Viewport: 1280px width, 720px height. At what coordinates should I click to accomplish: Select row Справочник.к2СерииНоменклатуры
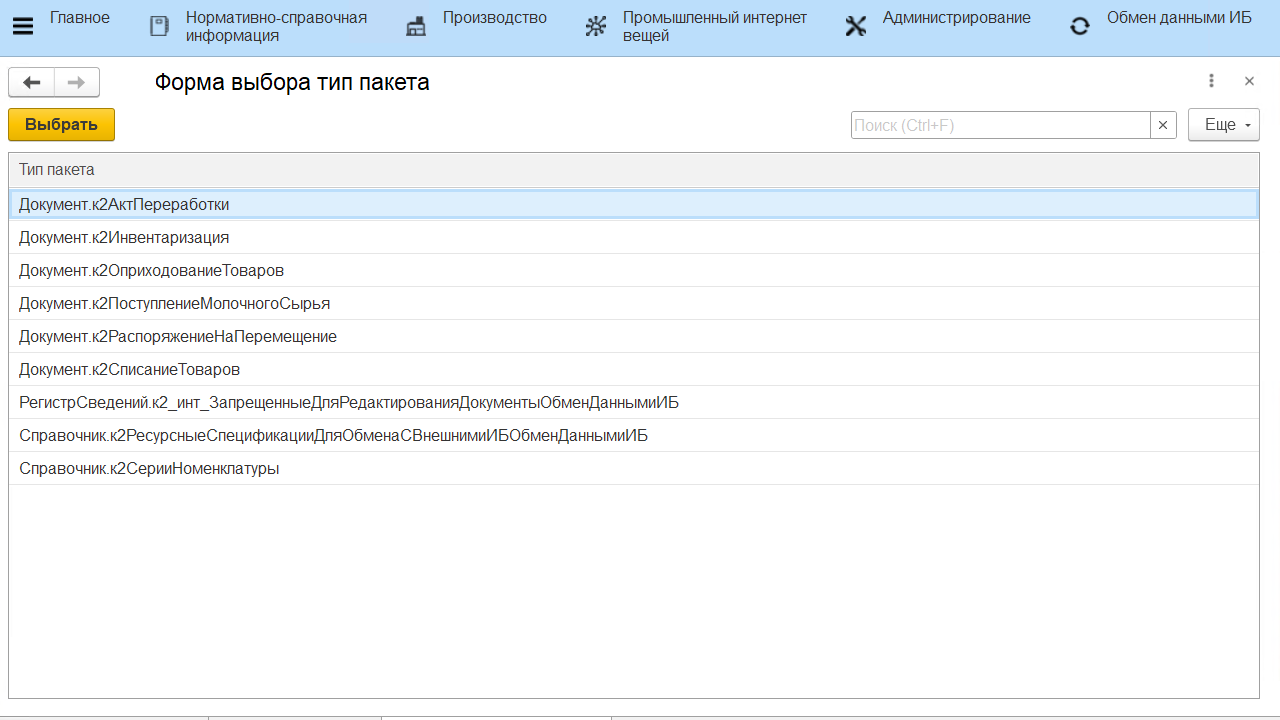click(x=149, y=468)
